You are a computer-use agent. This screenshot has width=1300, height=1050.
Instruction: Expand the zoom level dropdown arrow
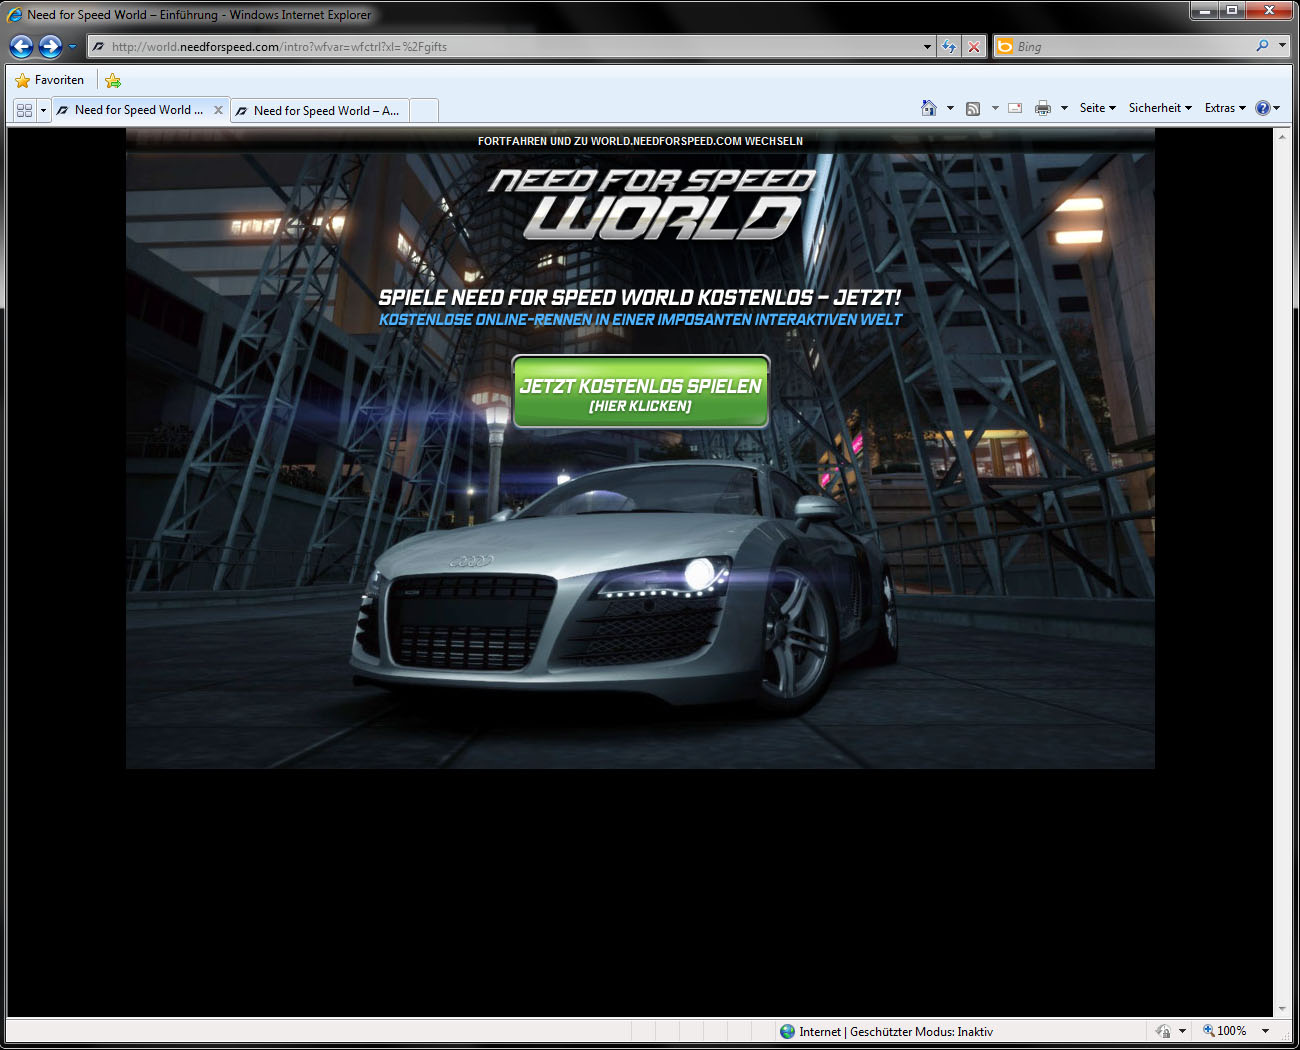(x=1266, y=1031)
